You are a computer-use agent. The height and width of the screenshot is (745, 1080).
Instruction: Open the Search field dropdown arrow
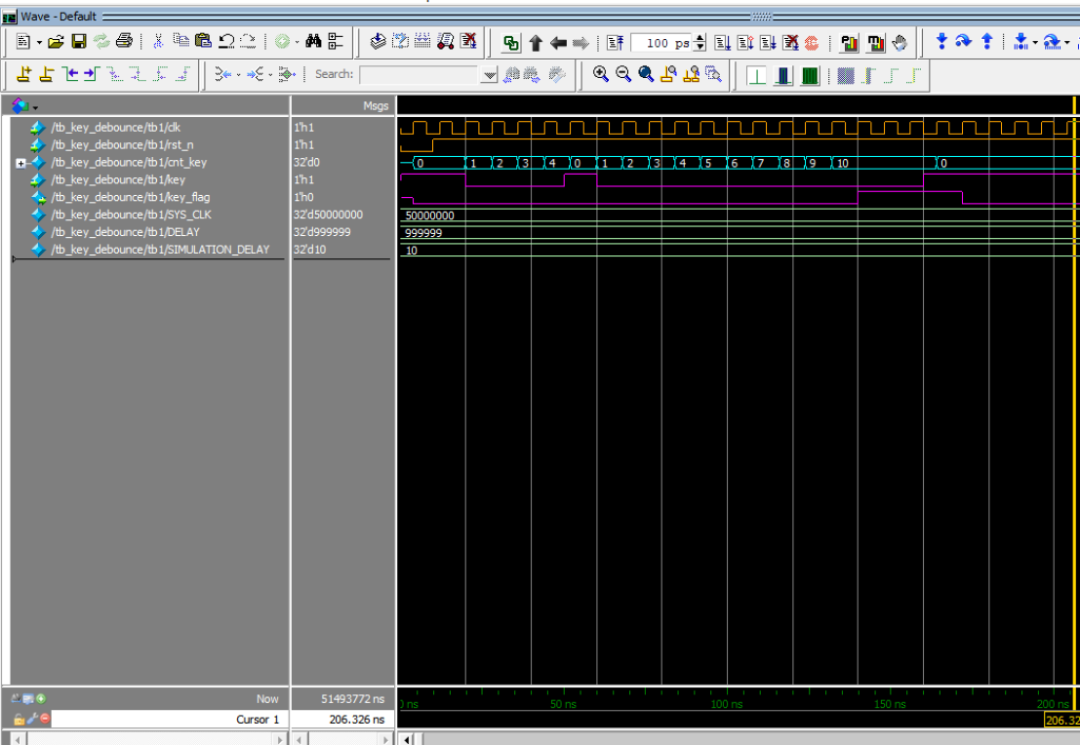489,75
